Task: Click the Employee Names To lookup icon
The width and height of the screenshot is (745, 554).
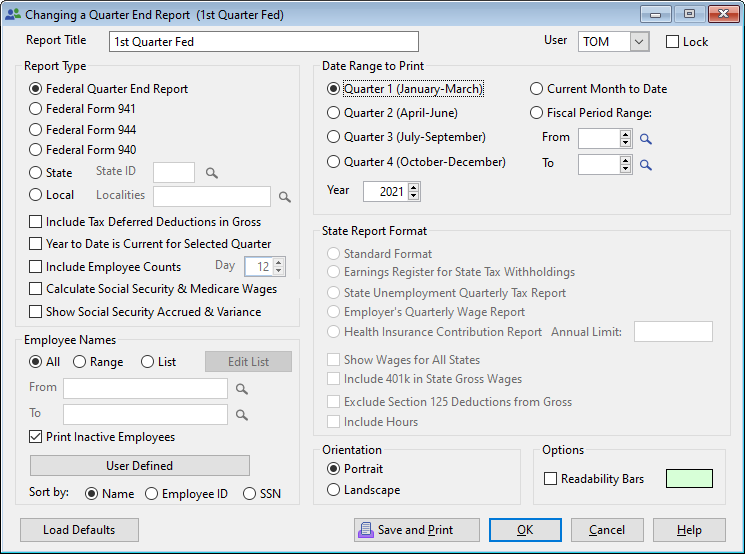Action: 241,415
